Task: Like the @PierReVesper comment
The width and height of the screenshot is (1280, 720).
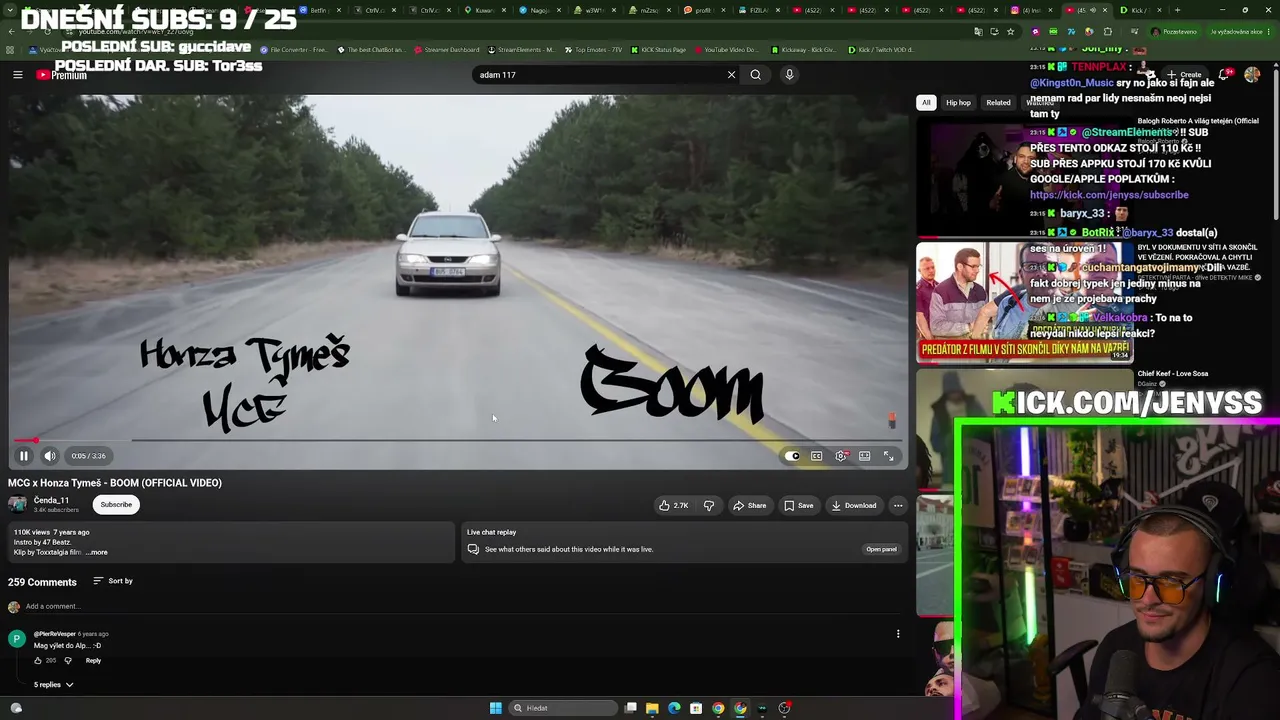Action: coord(38,661)
